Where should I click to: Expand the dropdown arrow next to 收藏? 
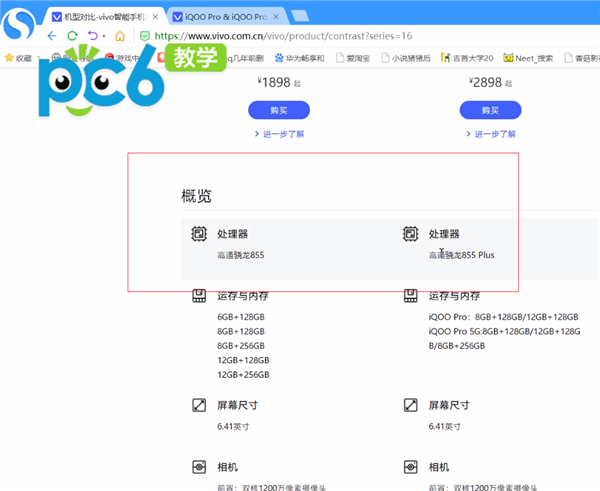38,58
